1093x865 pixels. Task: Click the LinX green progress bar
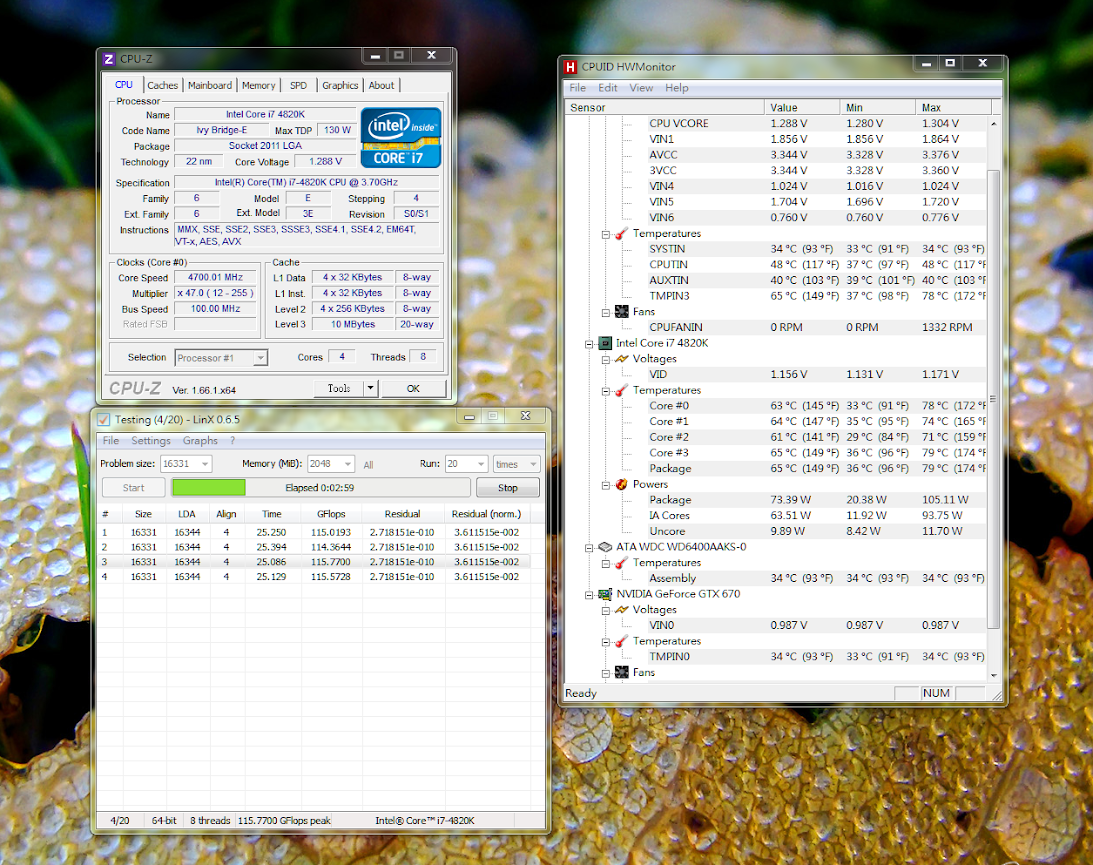(209, 487)
